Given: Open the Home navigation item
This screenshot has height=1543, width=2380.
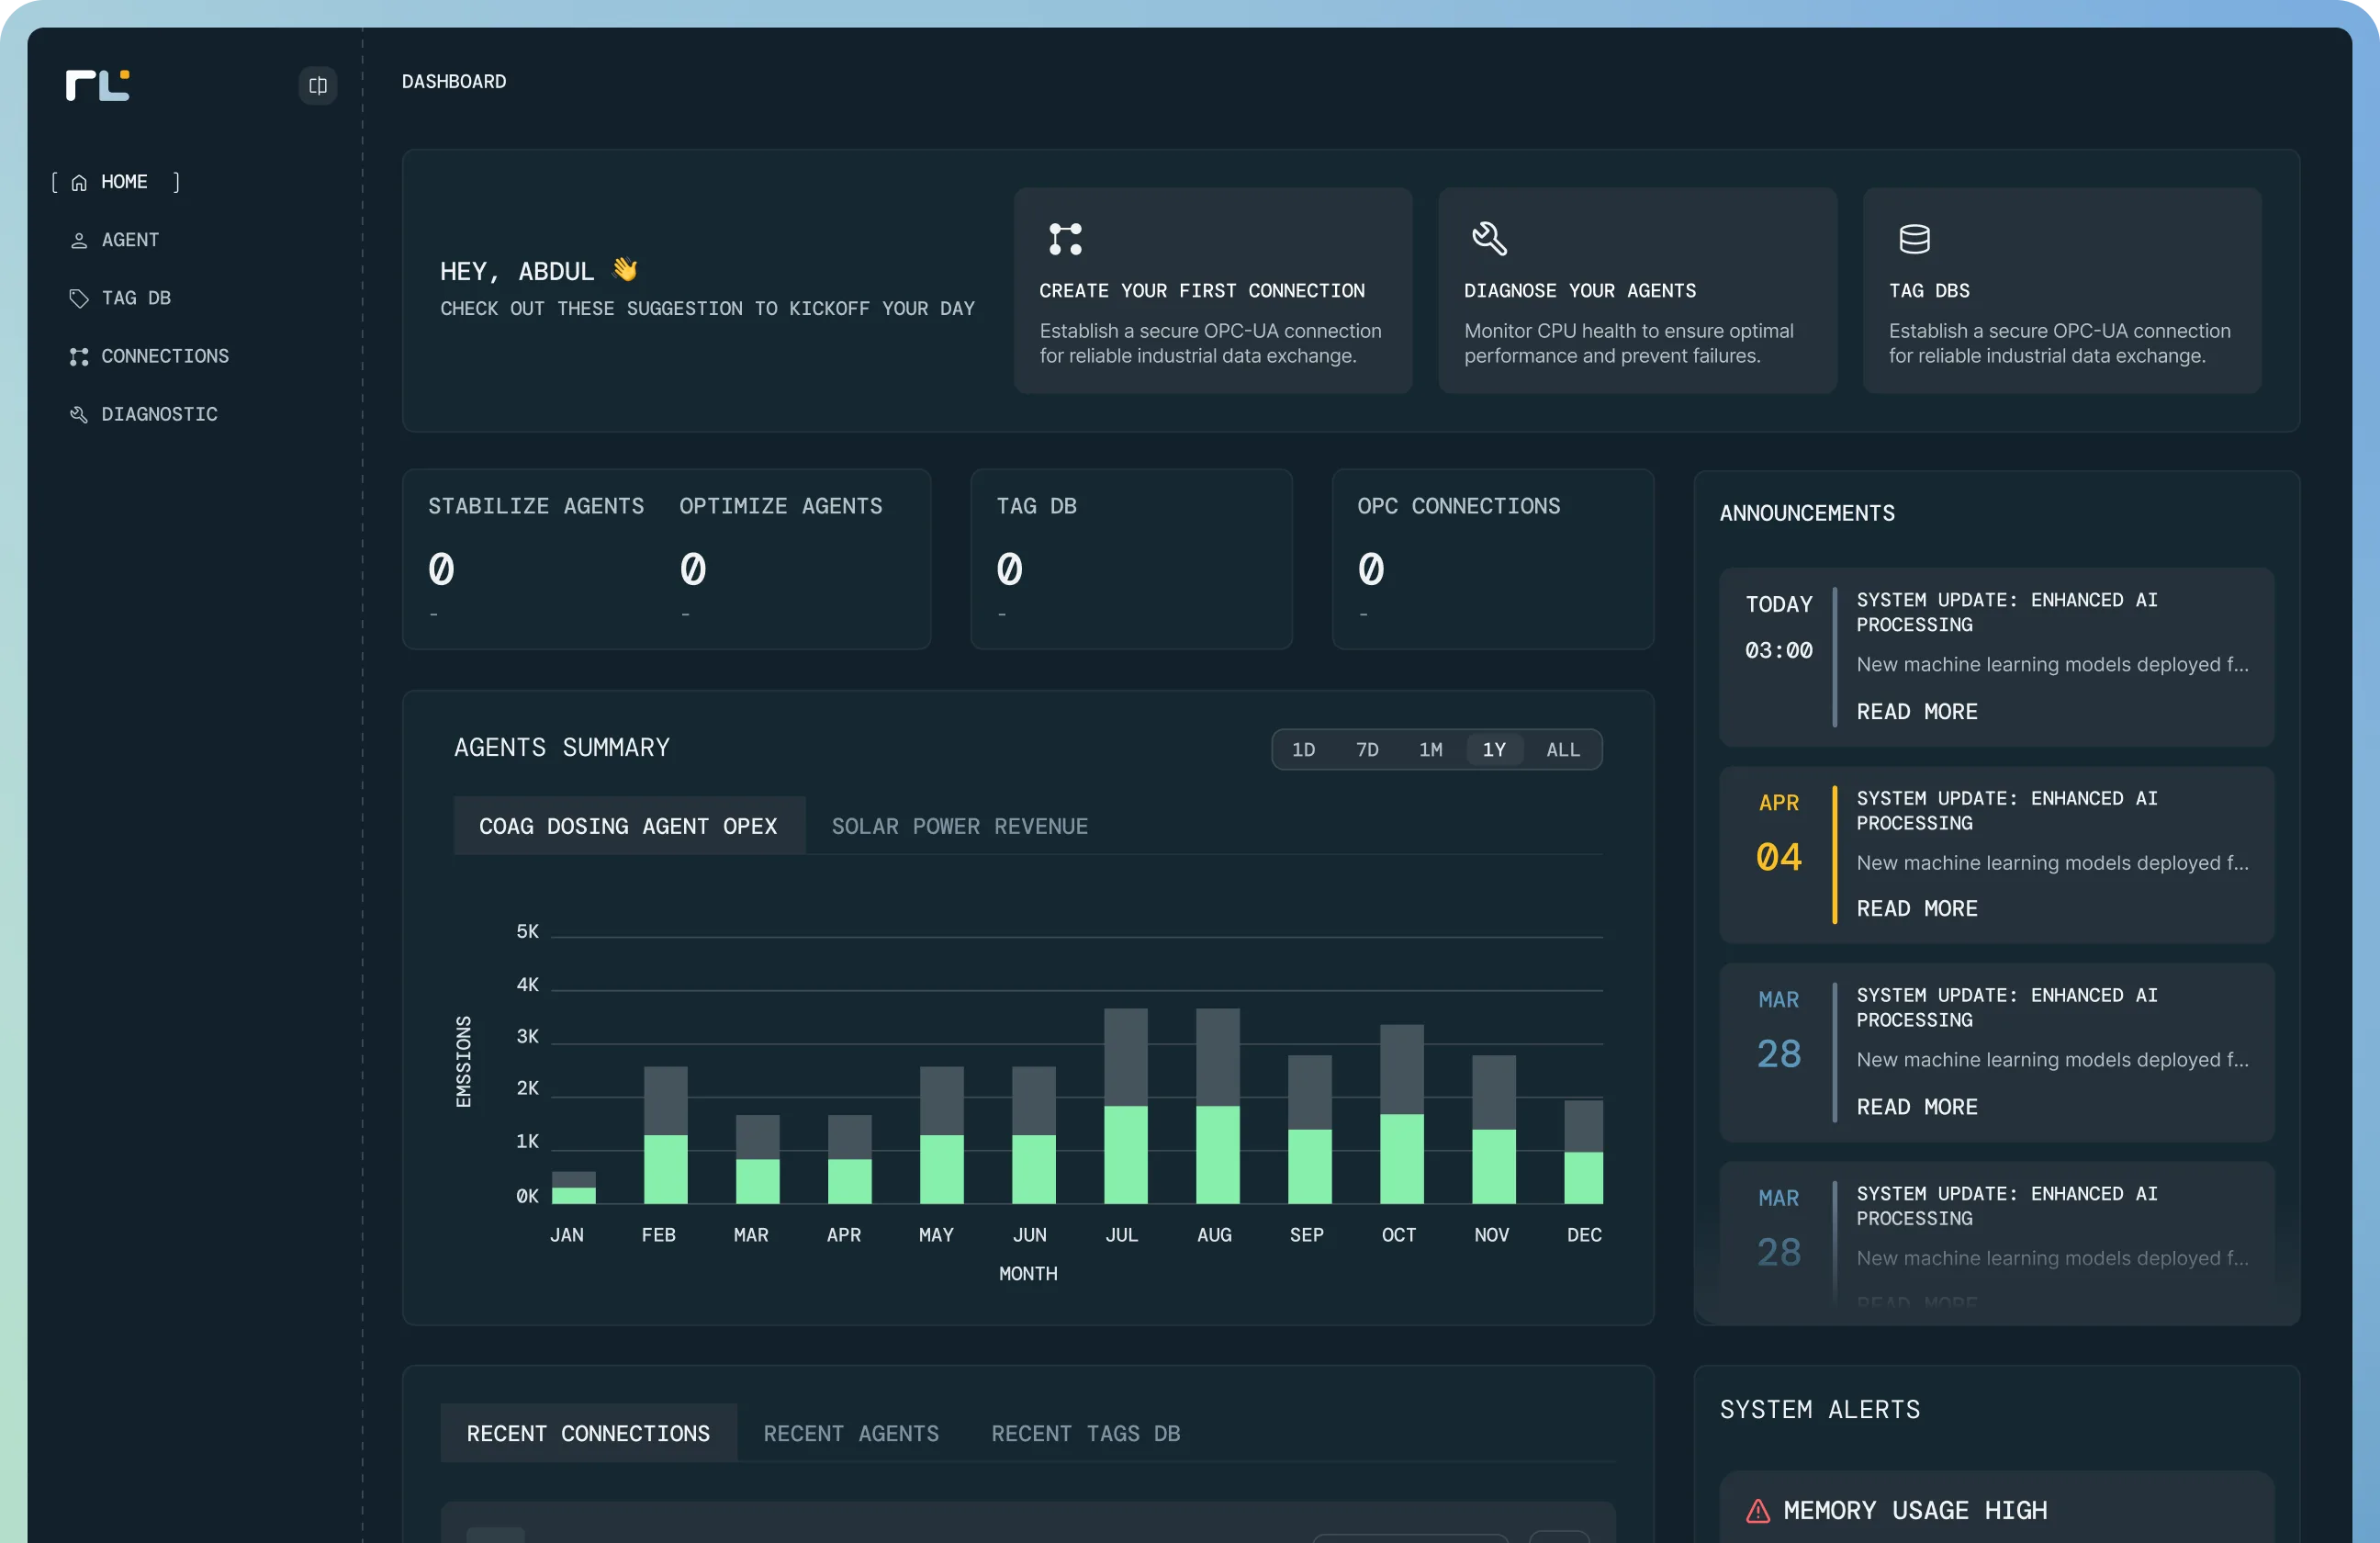Looking at the screenshot, I should (116, 182).
